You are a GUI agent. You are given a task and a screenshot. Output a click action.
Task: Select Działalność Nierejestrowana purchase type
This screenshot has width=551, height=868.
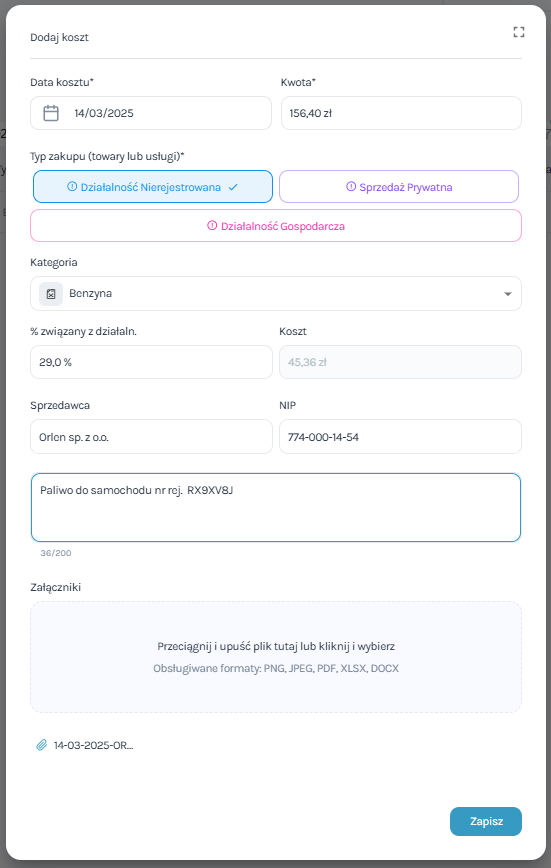(153, 187)
